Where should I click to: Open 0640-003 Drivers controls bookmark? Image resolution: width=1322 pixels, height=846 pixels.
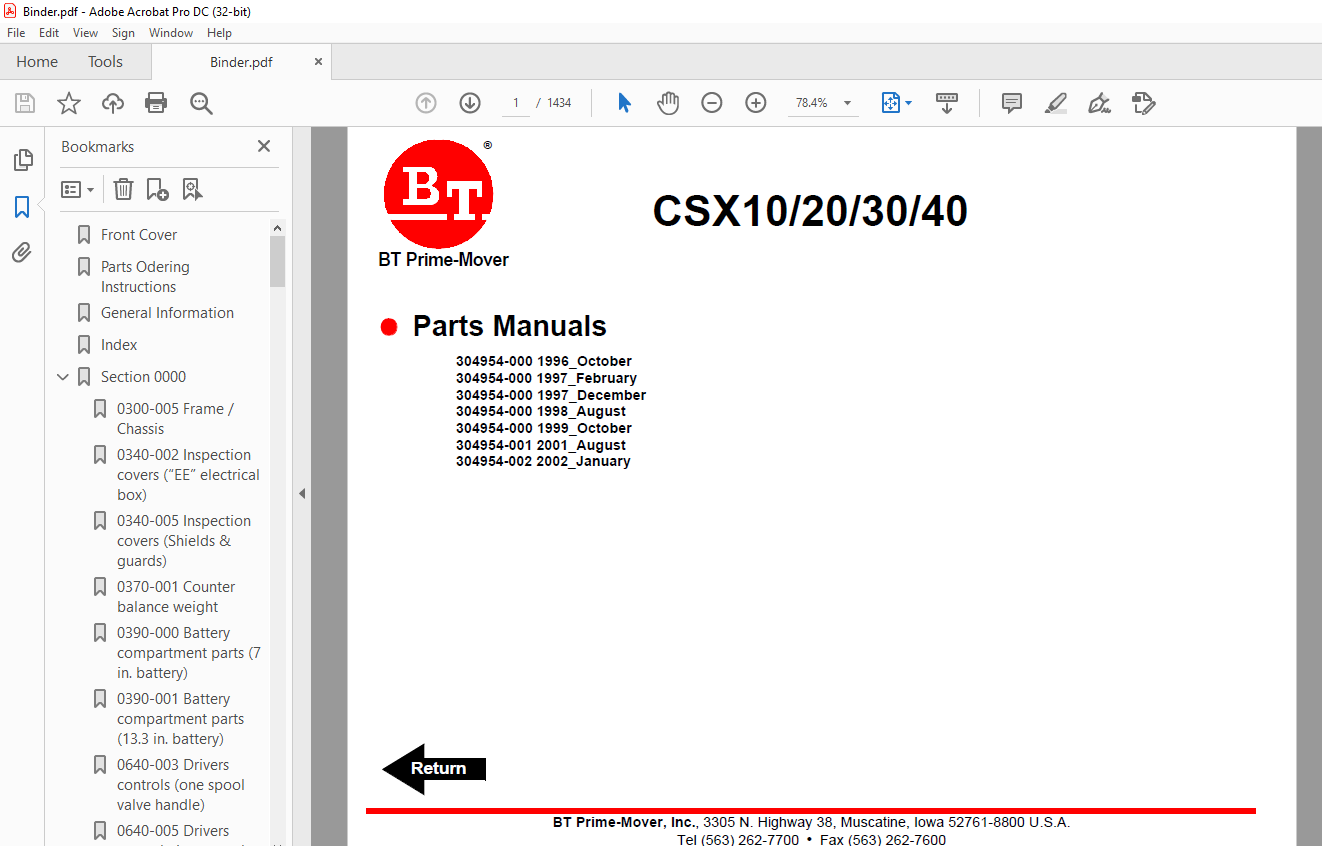(181, 785)
